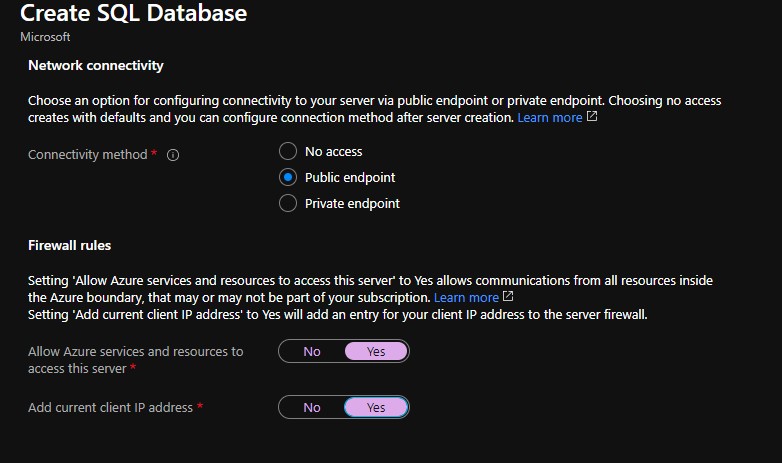Viewport: 782px width, 463px height.
Task: Click the Add current client IP address label
Action: pyautogui.click(x=111, y=408)
